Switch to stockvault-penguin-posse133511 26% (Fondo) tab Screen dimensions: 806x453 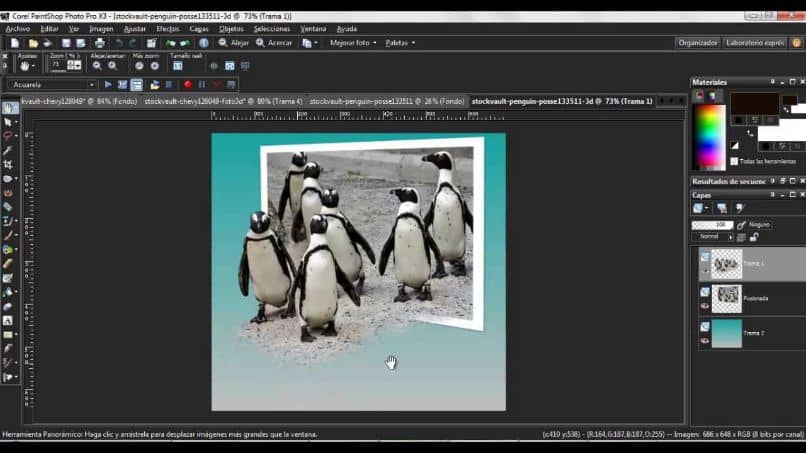[x=387, y=101]
